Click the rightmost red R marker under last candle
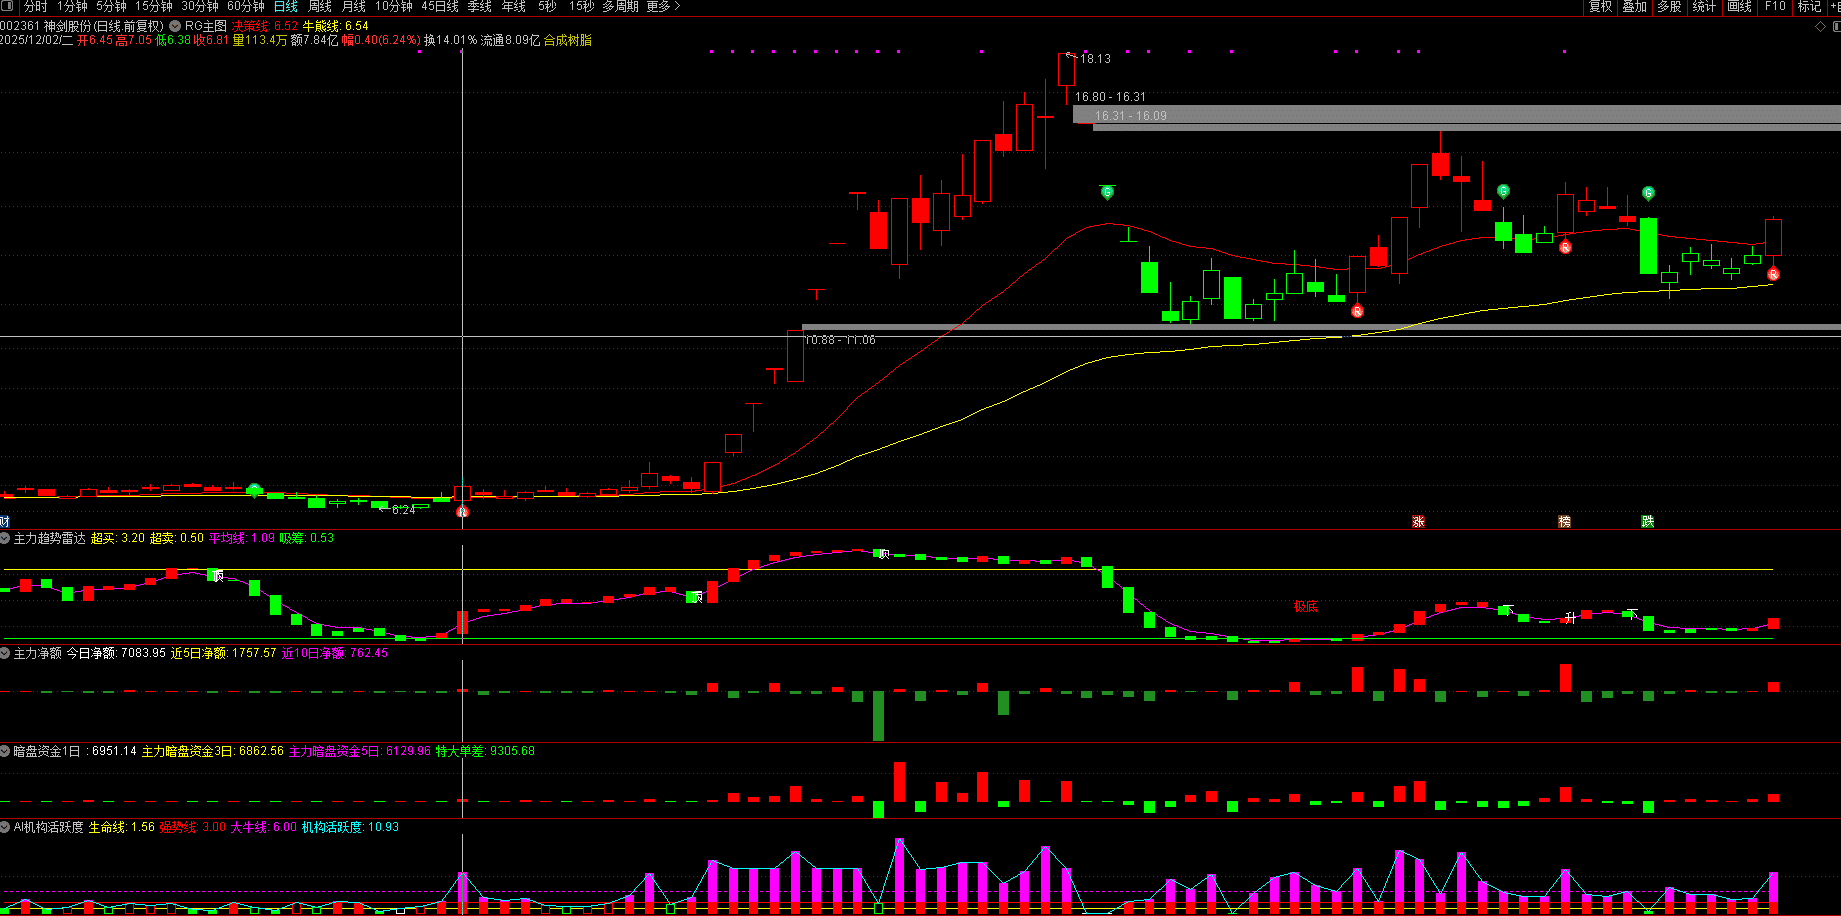 (1773, 274)
